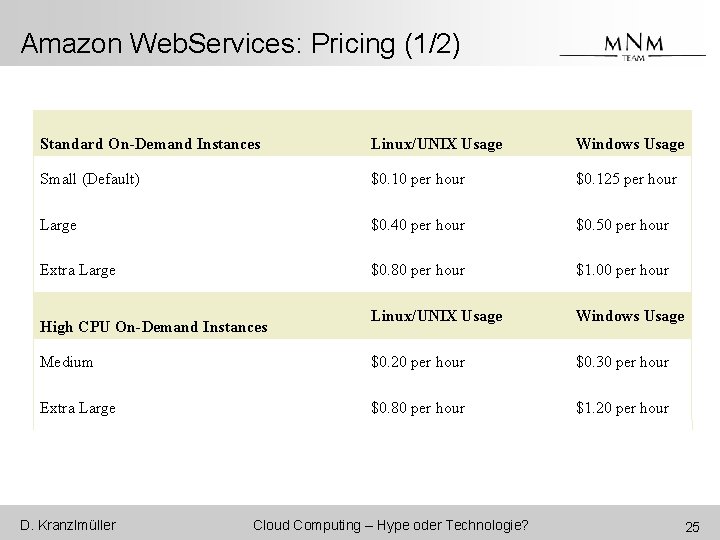The image size is (720, 540).
Task: Click the footer Cloud Computing – Hype oder Technologie?
Action: coord(391,525)
